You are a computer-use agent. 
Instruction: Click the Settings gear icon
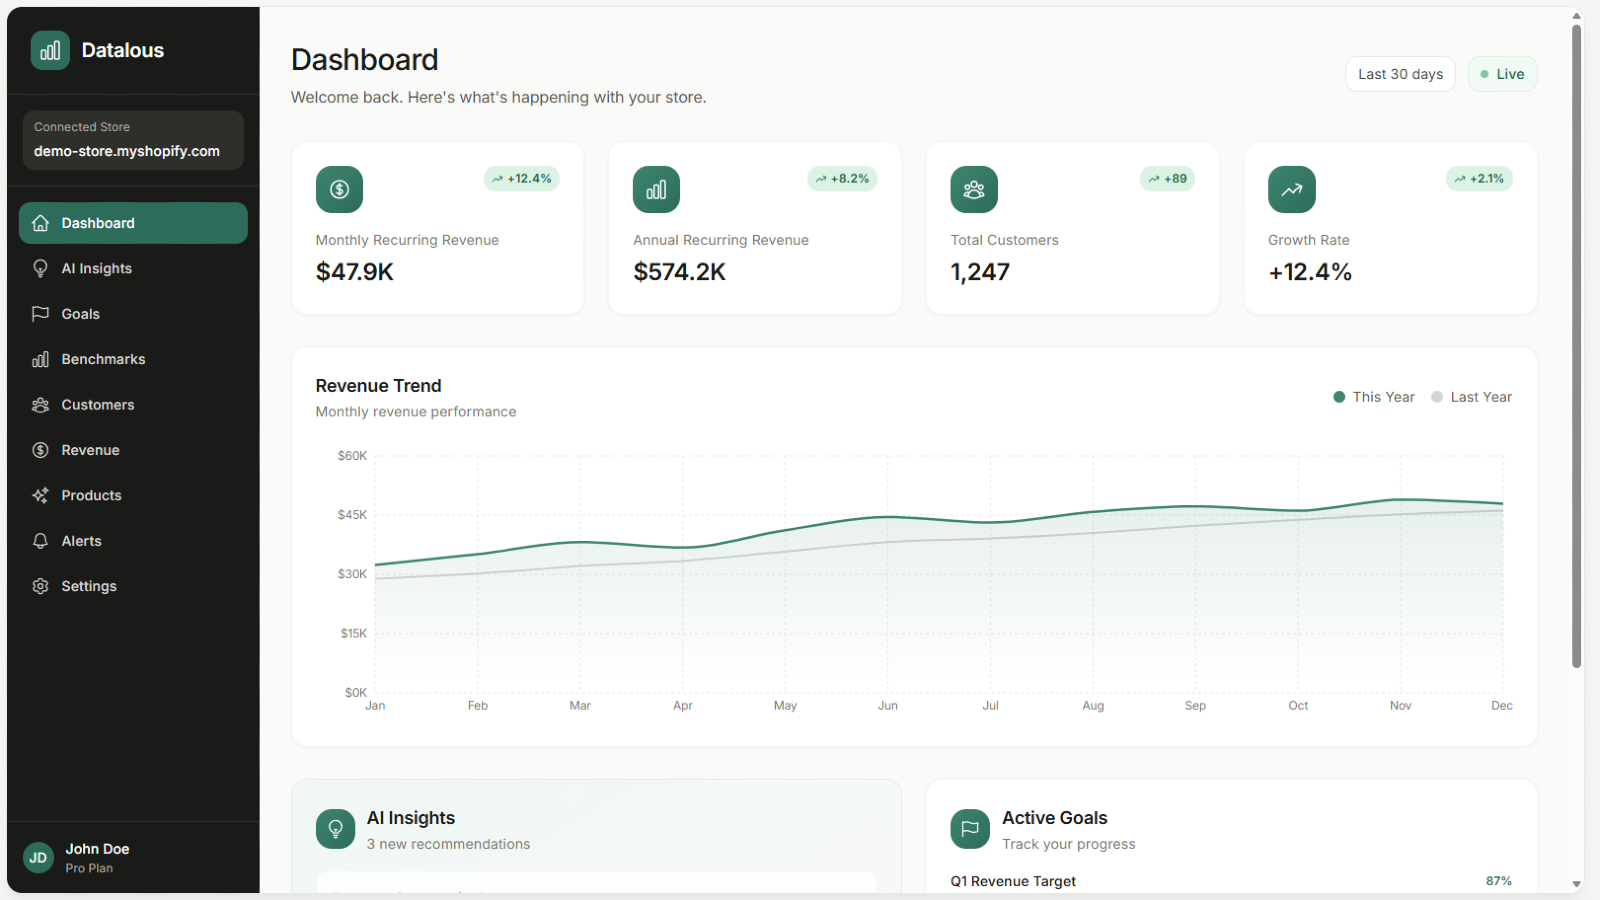click(x=40, y=586)
